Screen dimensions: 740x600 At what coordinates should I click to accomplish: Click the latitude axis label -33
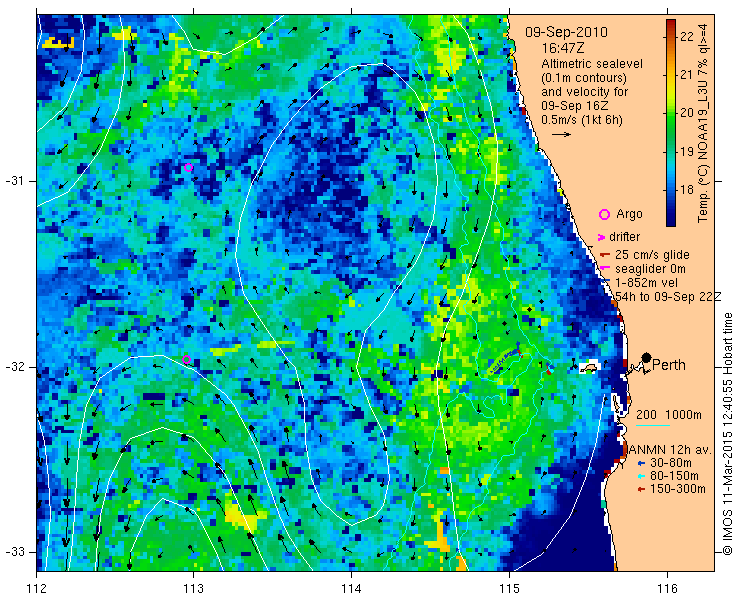[14, 552]
